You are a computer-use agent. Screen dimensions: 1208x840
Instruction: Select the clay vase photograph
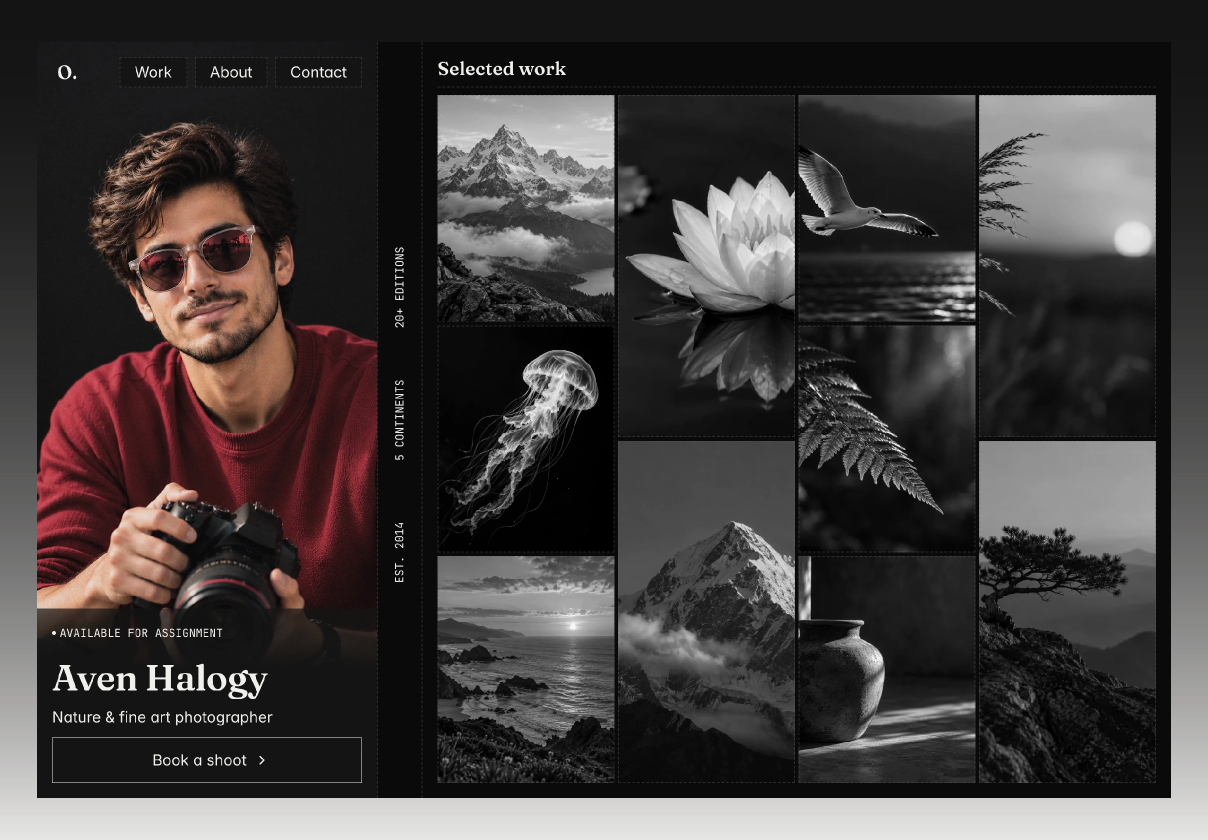click(x=887, y=669)
